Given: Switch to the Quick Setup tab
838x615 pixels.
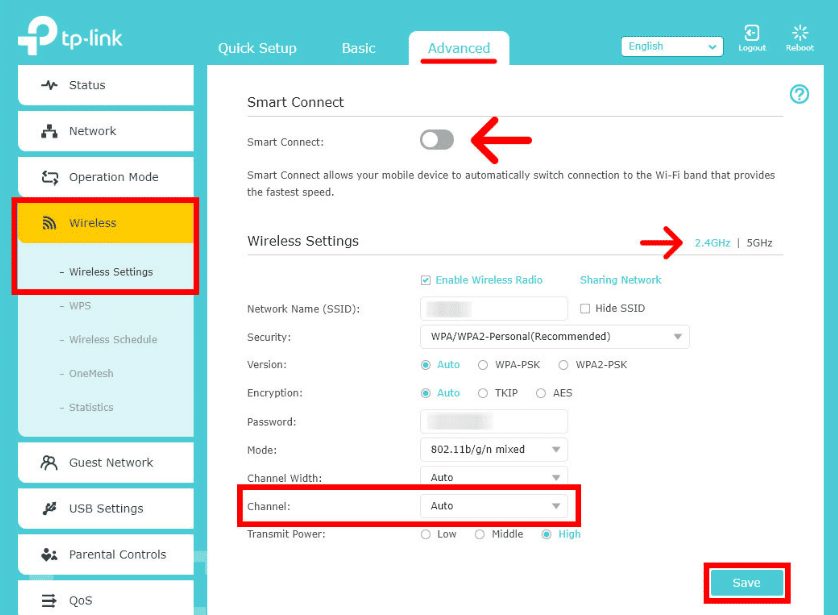Looking at the screenshot, I should tap(256, 48).
